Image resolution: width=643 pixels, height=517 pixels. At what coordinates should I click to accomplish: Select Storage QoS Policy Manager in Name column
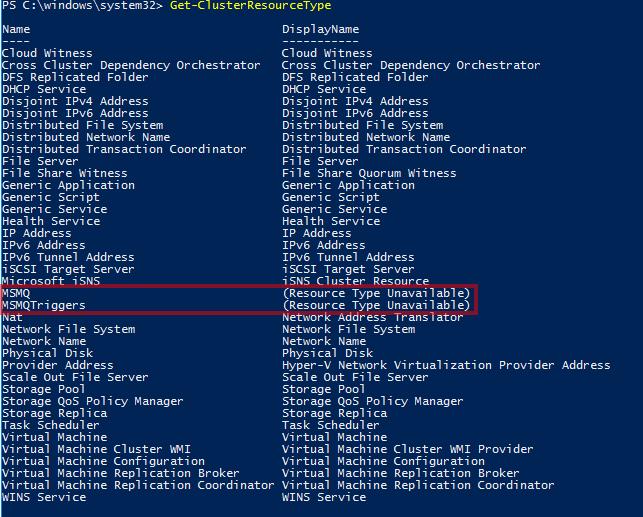click(93, 401)
